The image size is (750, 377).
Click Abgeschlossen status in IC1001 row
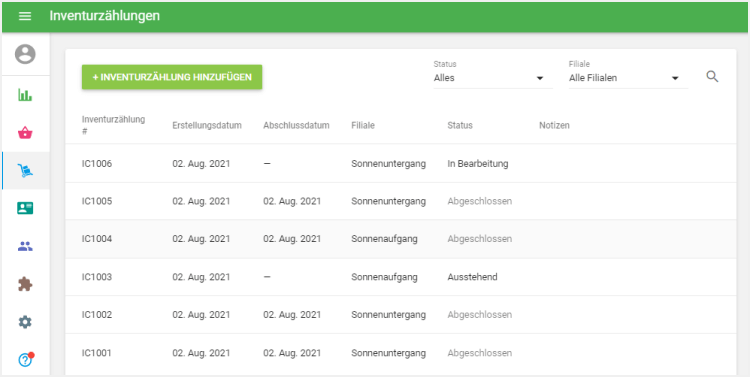click(x=480, y=353)
